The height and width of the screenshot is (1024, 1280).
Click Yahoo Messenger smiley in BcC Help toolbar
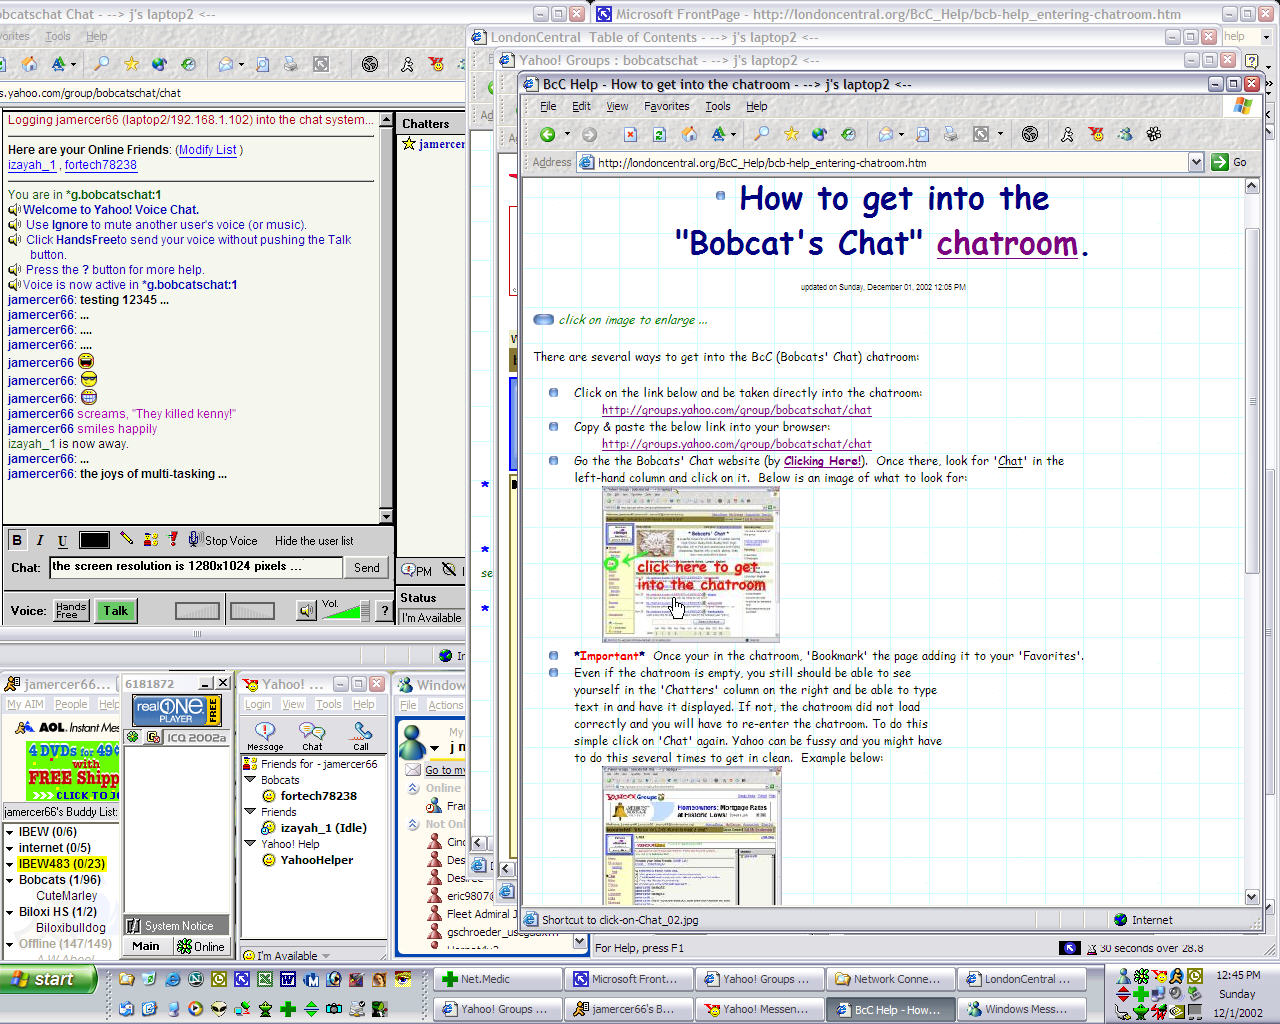1097,134
